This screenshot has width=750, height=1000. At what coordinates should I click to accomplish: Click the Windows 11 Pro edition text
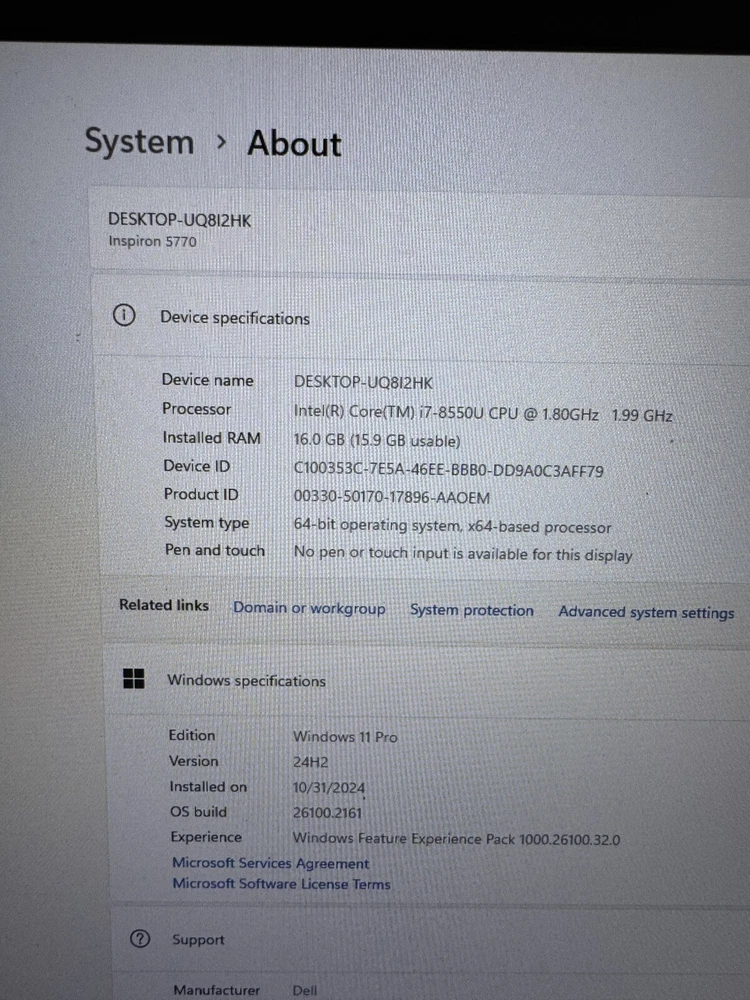pos(344,737)
